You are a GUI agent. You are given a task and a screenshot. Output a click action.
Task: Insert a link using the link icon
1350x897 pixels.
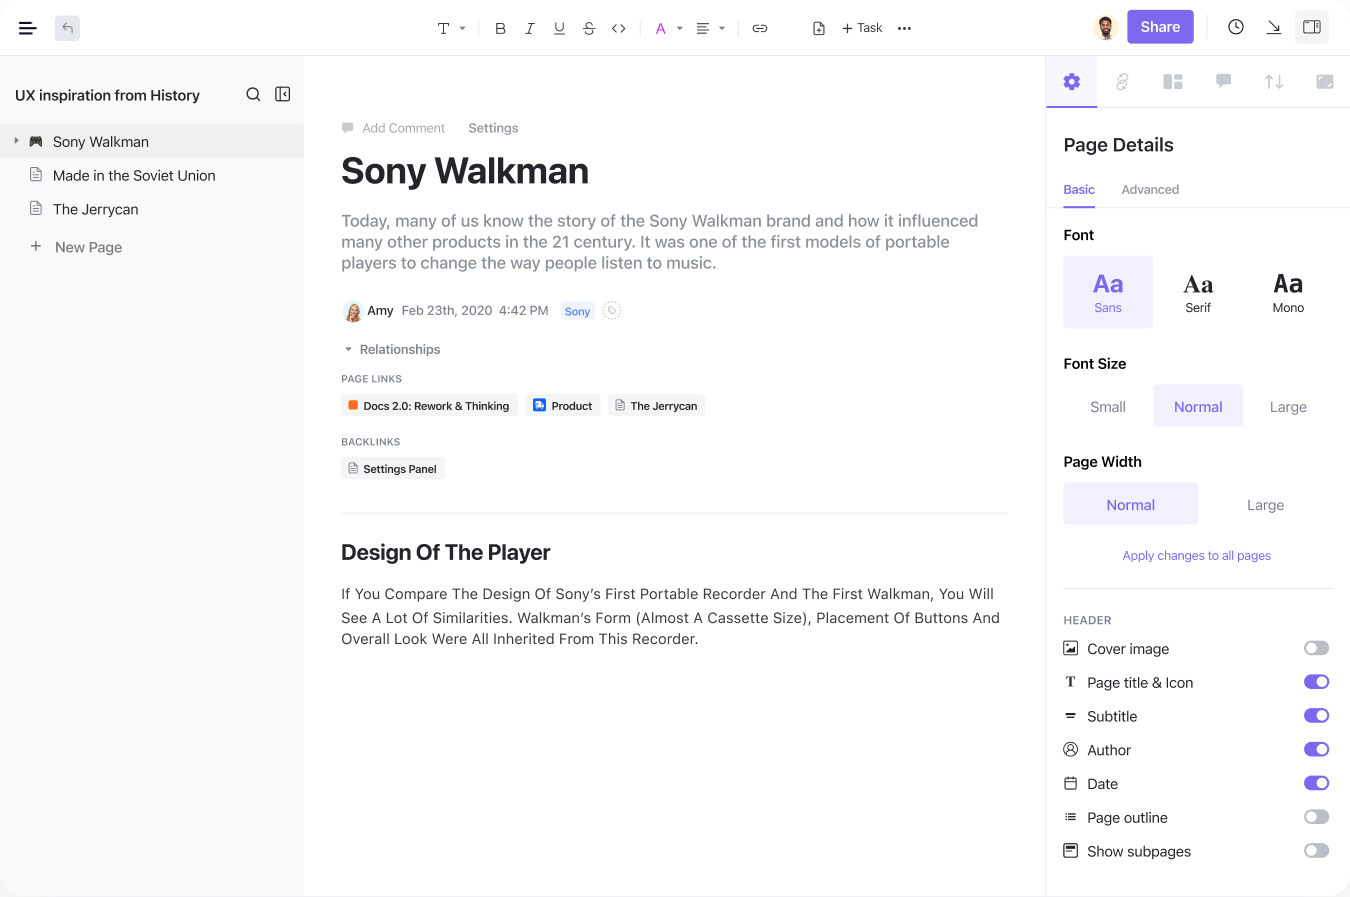pos(760,28)
